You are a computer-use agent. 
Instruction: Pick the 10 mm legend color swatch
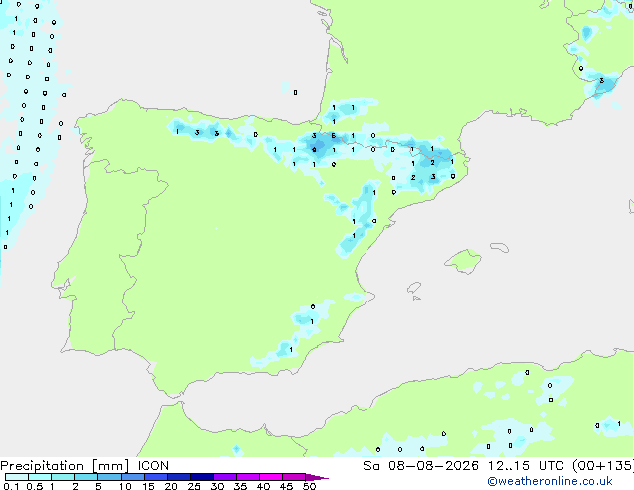[133, 477]
